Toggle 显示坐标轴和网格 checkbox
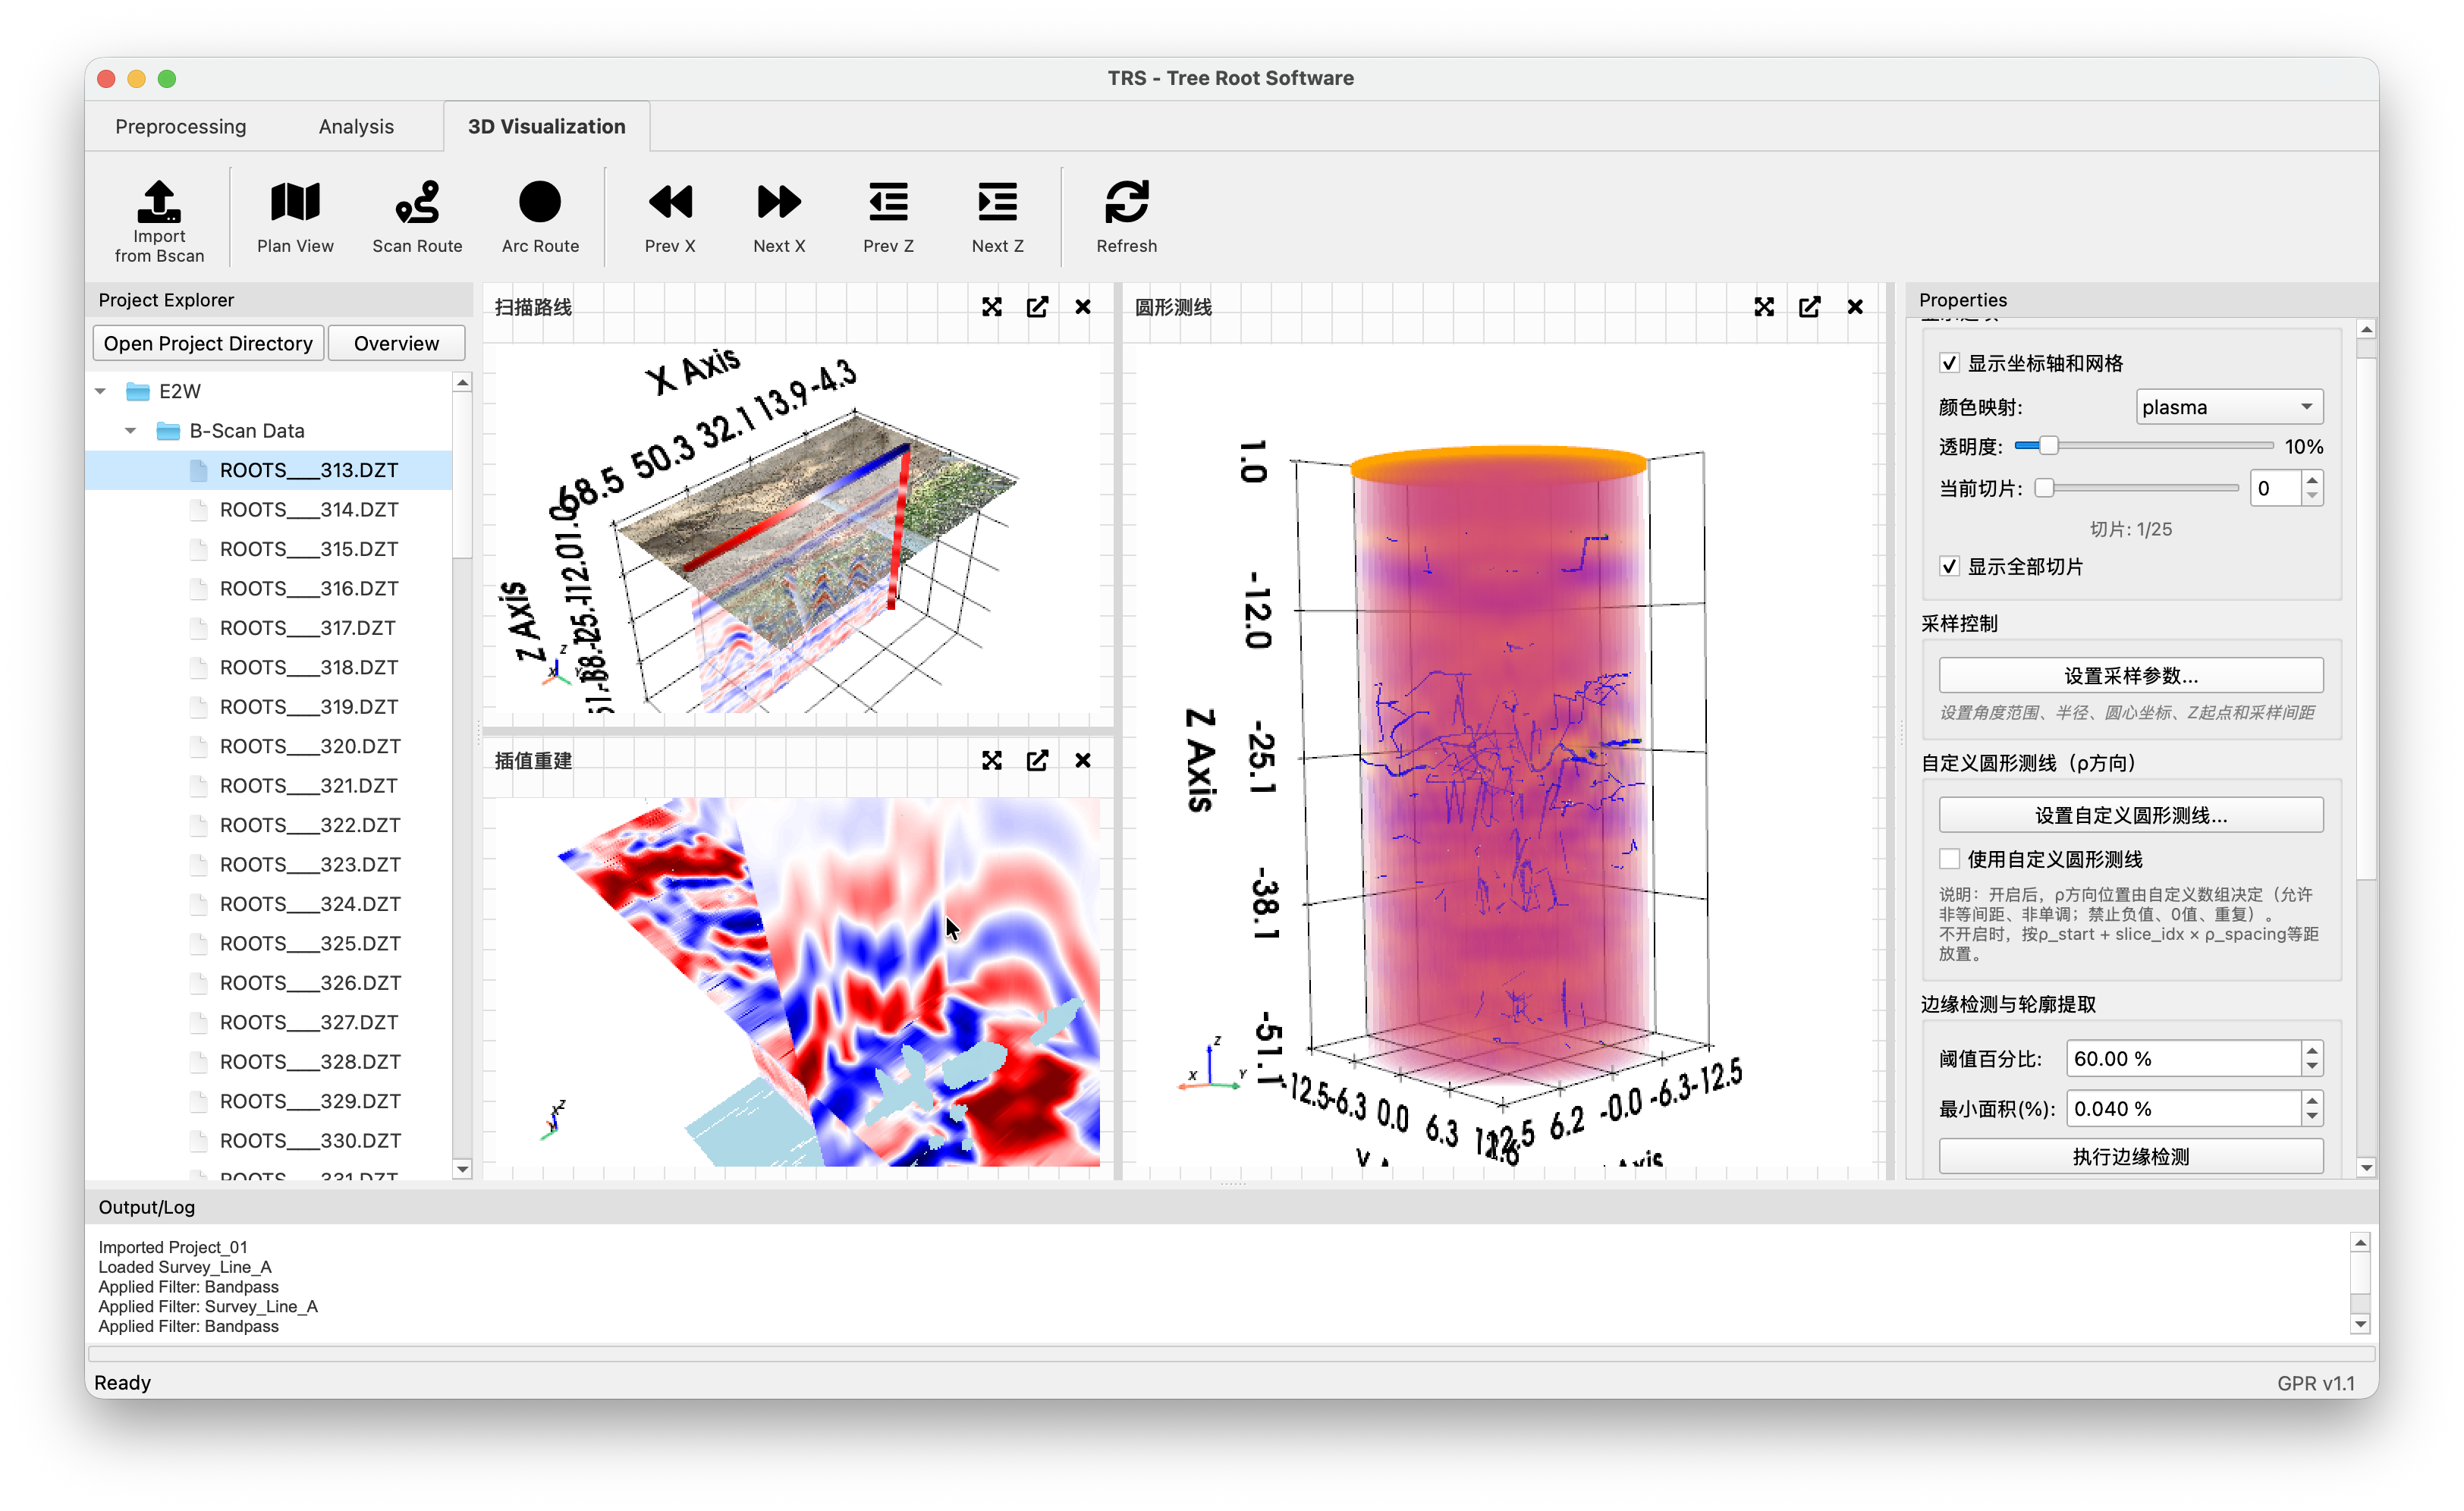2464x1511 pixels. (1949, 363)
